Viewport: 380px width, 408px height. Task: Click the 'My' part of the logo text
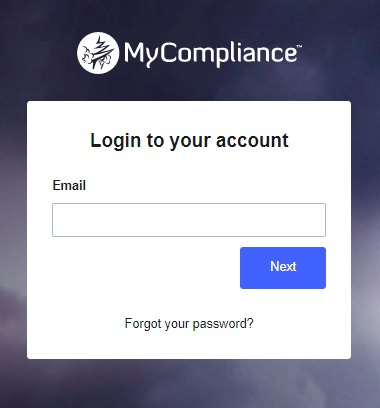point(140,55)
